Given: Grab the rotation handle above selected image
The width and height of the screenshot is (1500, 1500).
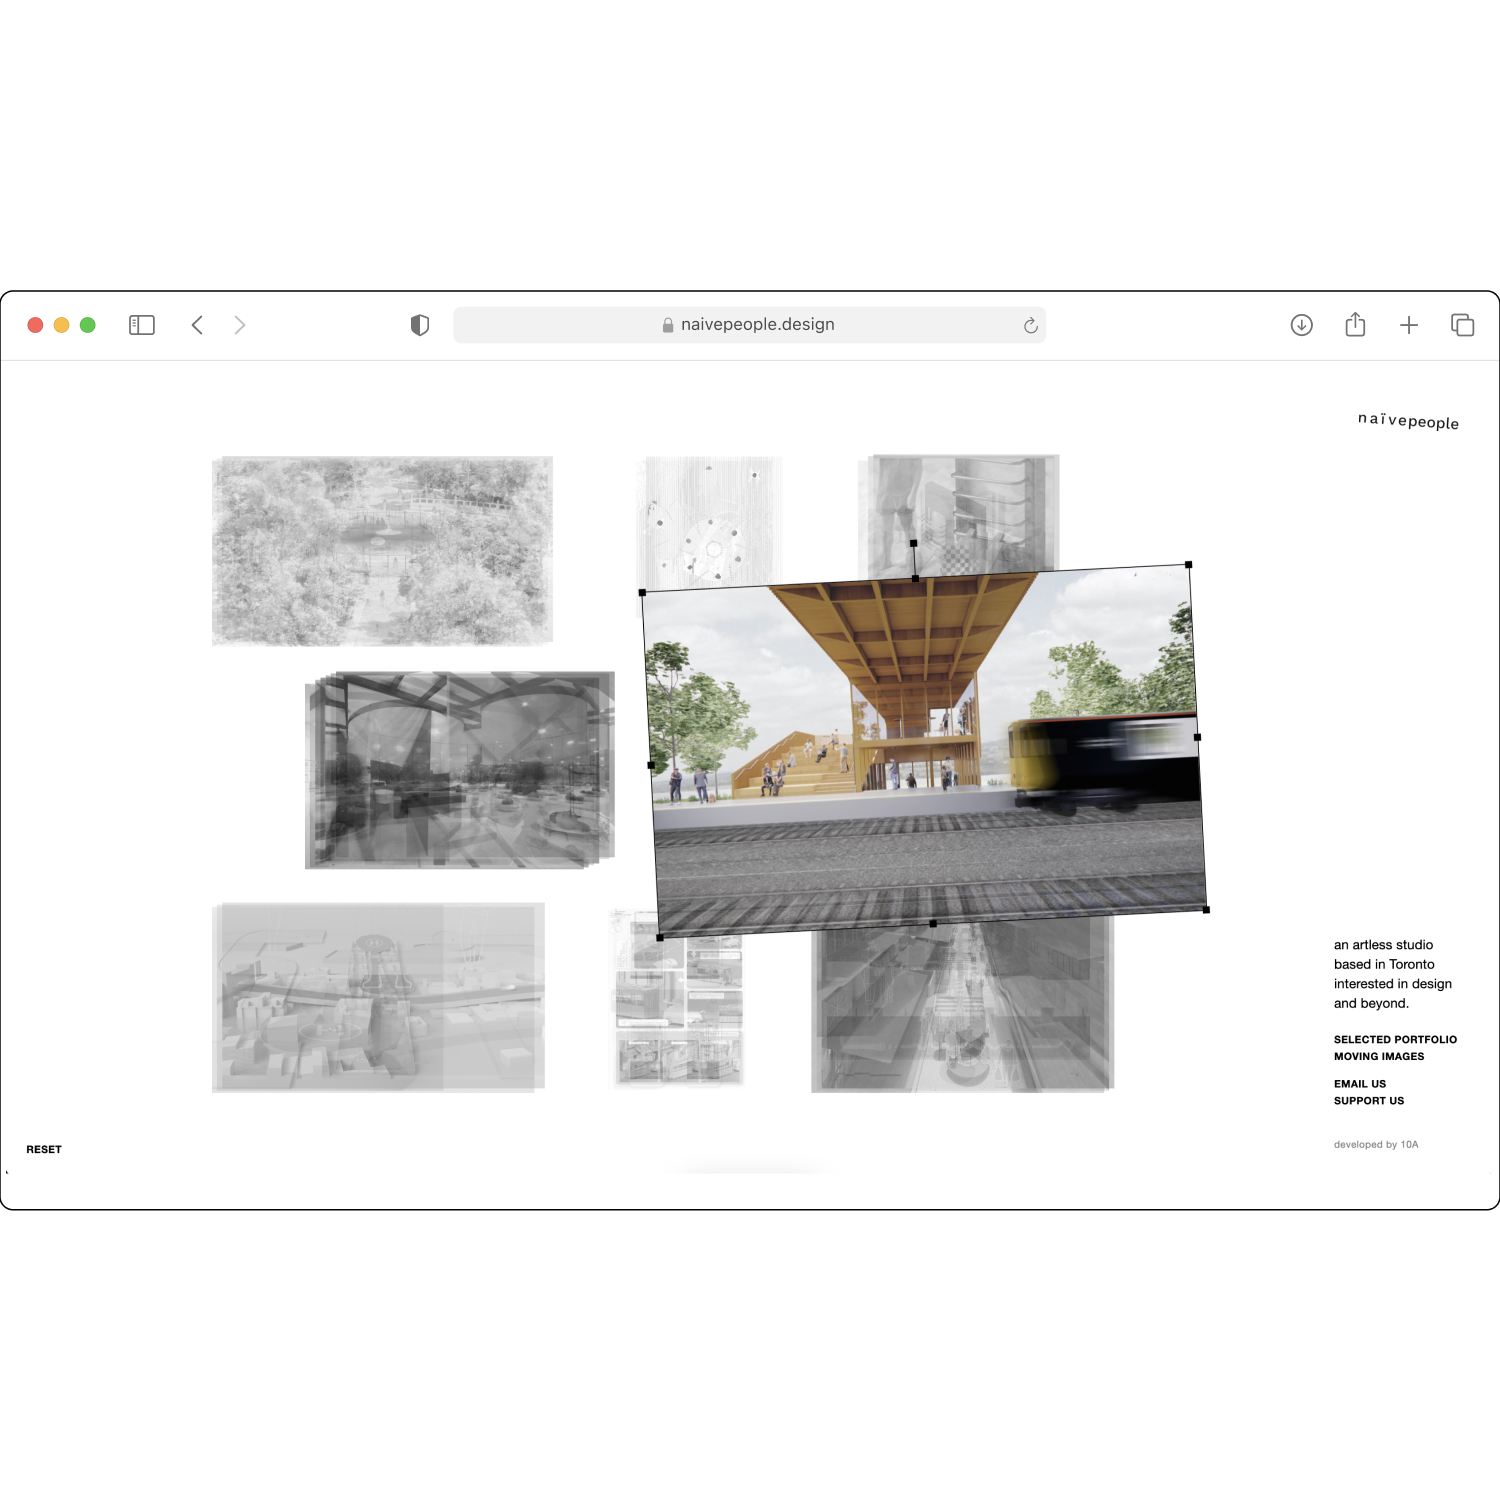Looking at the screenshot, I should [x=913, y=543].
